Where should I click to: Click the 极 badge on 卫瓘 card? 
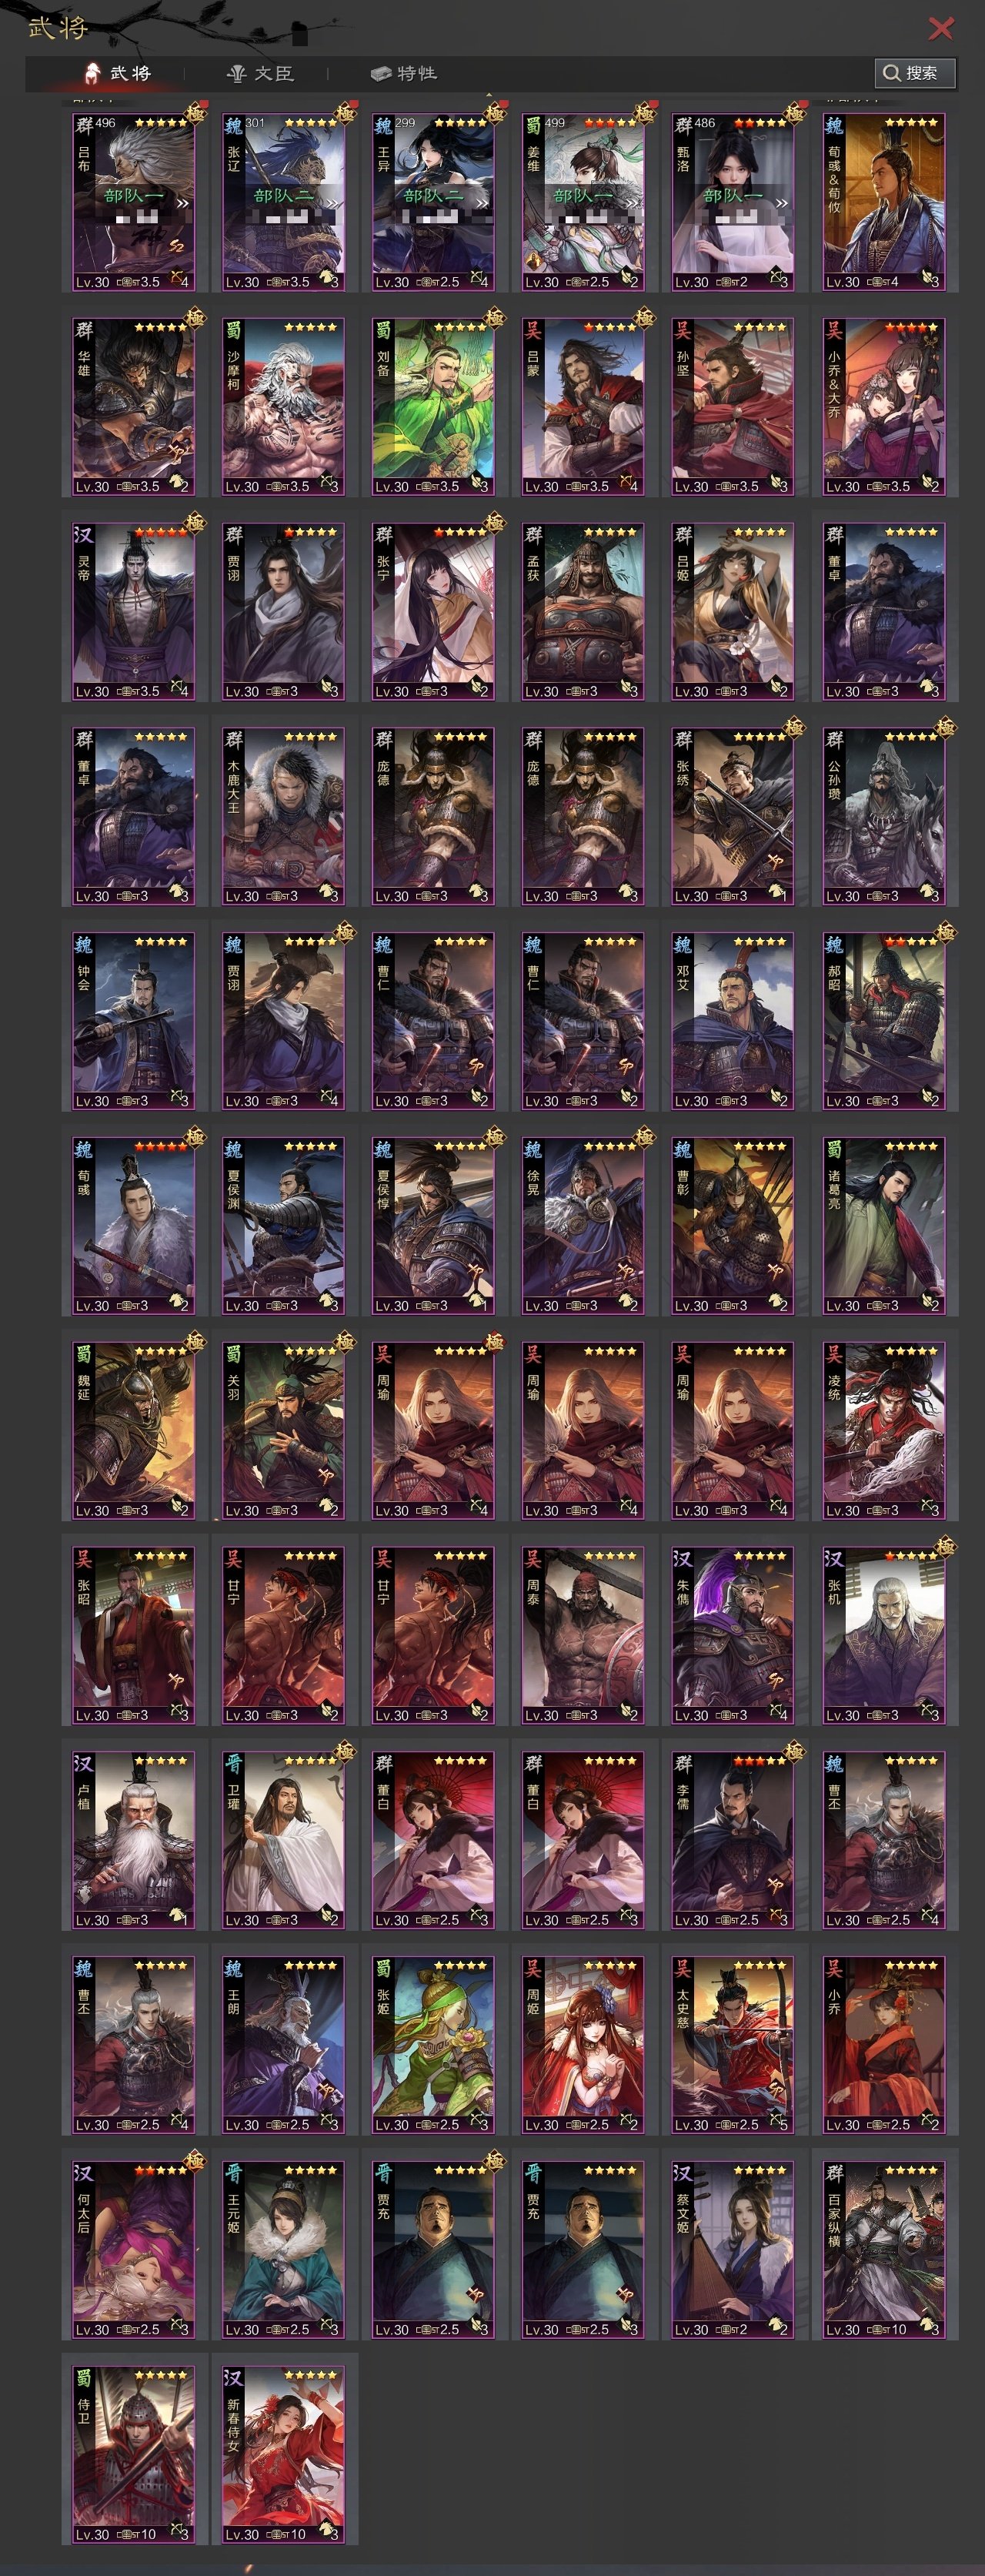(x=345, y=1751)
